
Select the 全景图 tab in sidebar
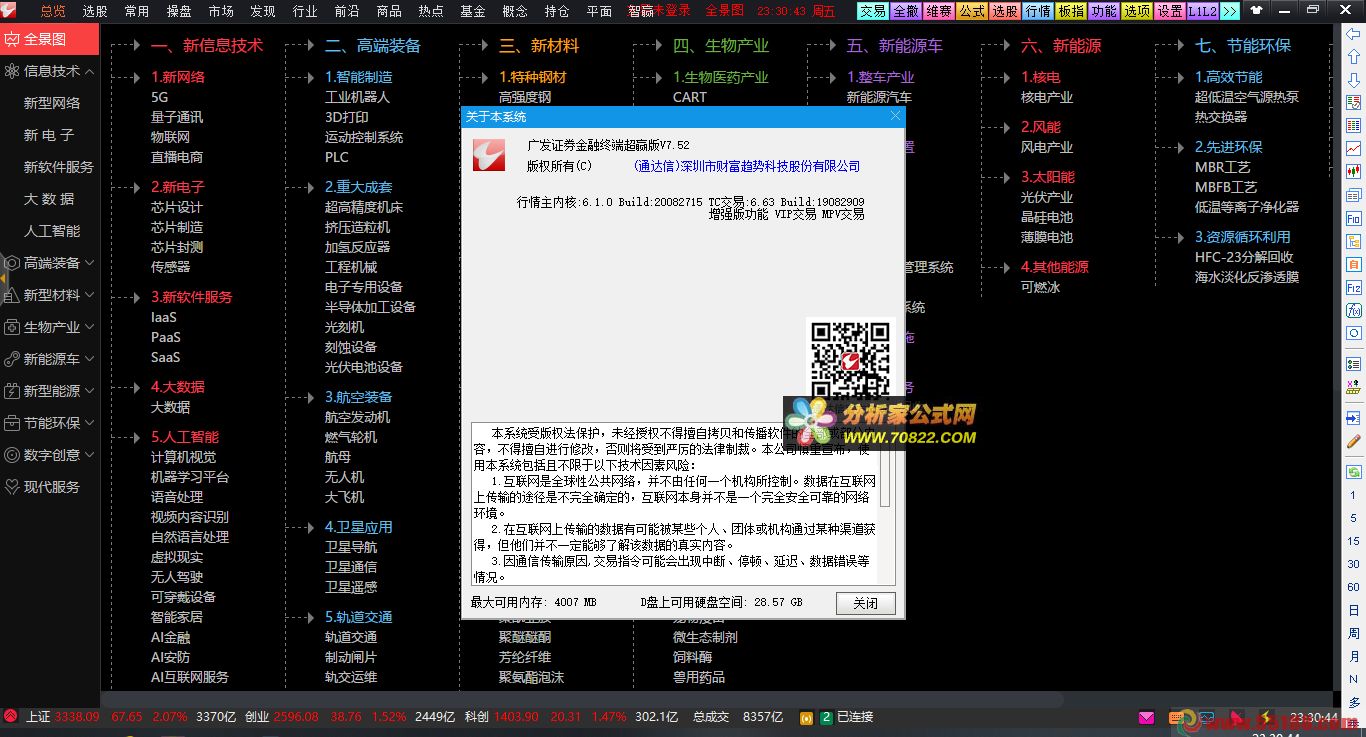click(x=50, y=40)
